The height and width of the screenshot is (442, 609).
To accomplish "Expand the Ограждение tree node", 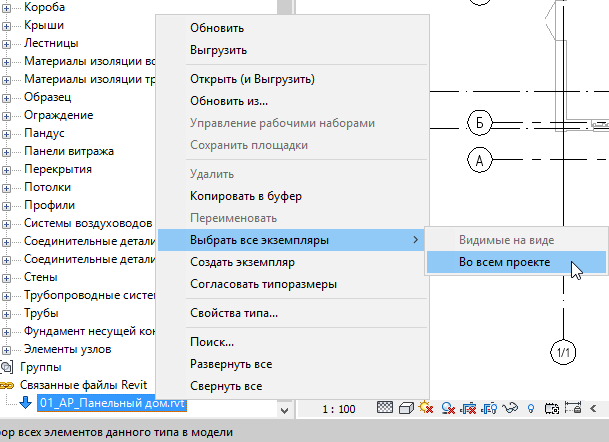I will tap(6, 116).
